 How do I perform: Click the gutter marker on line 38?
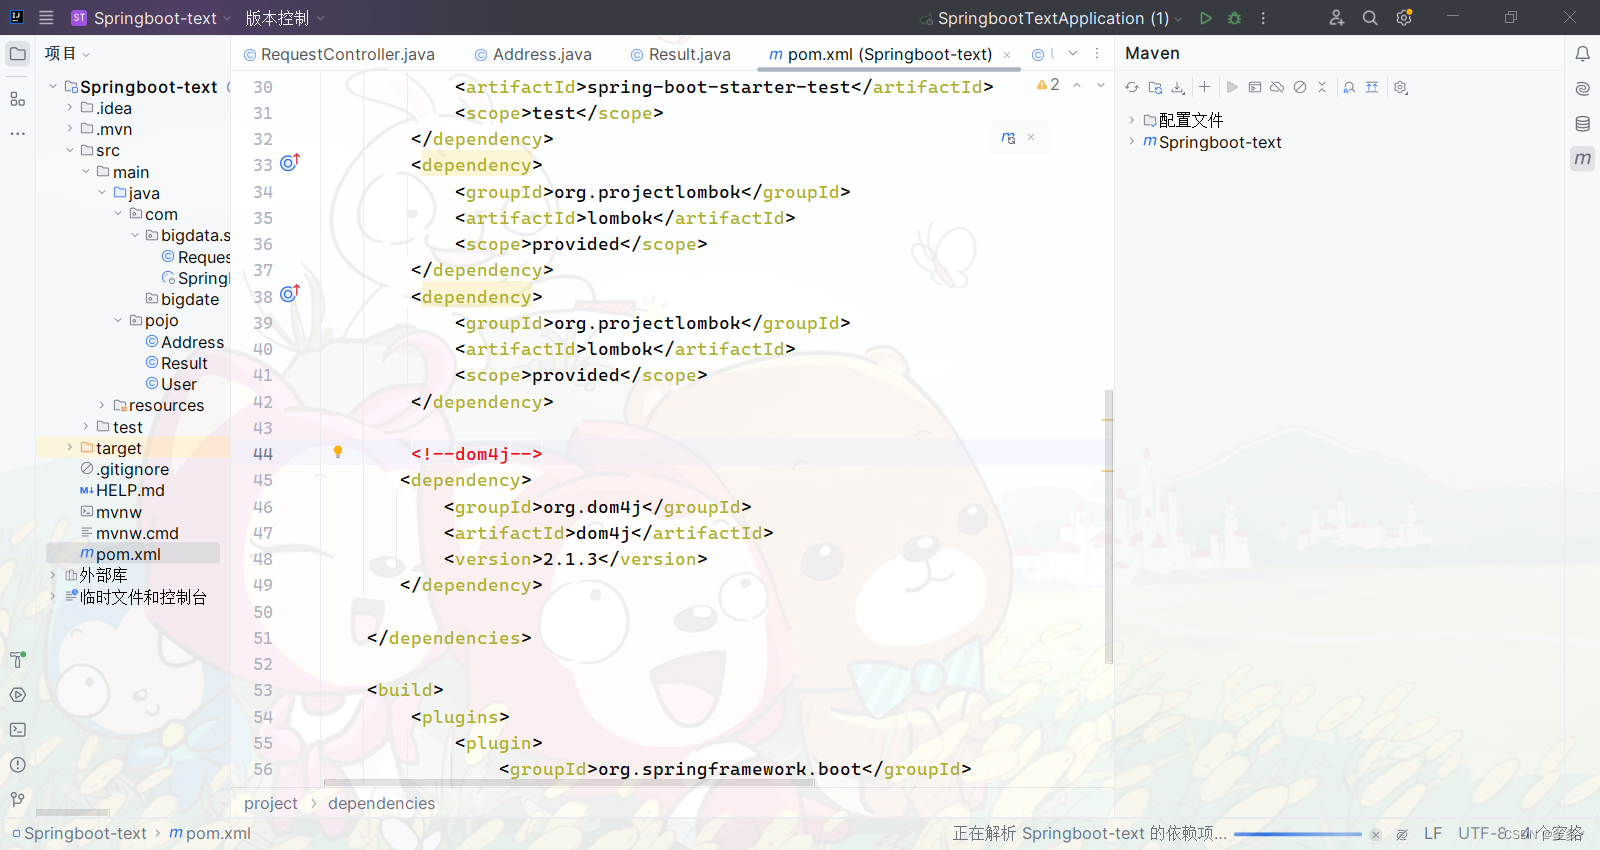pos(290,294)
